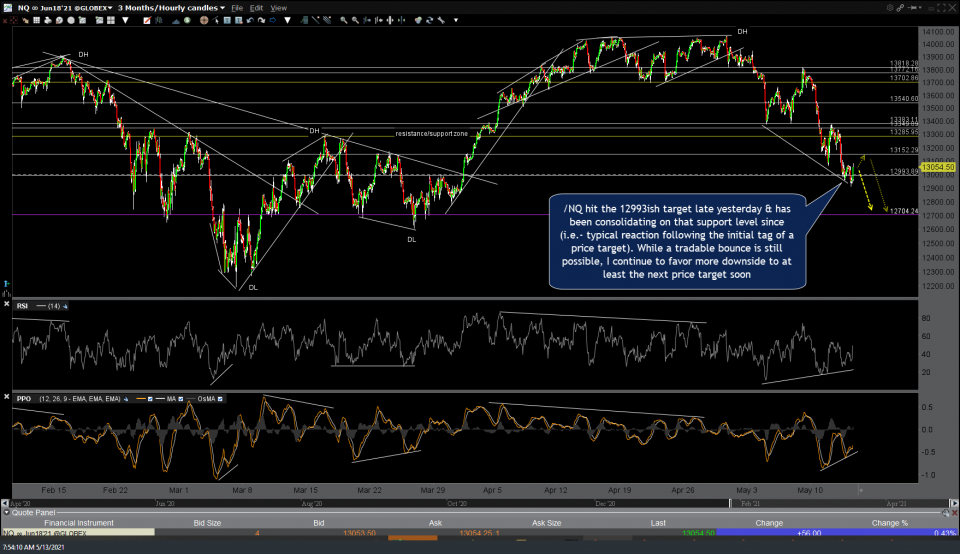The image size is (960, 554).
Task: Click the Bid Size column header
Action: (x=207, y=523)
